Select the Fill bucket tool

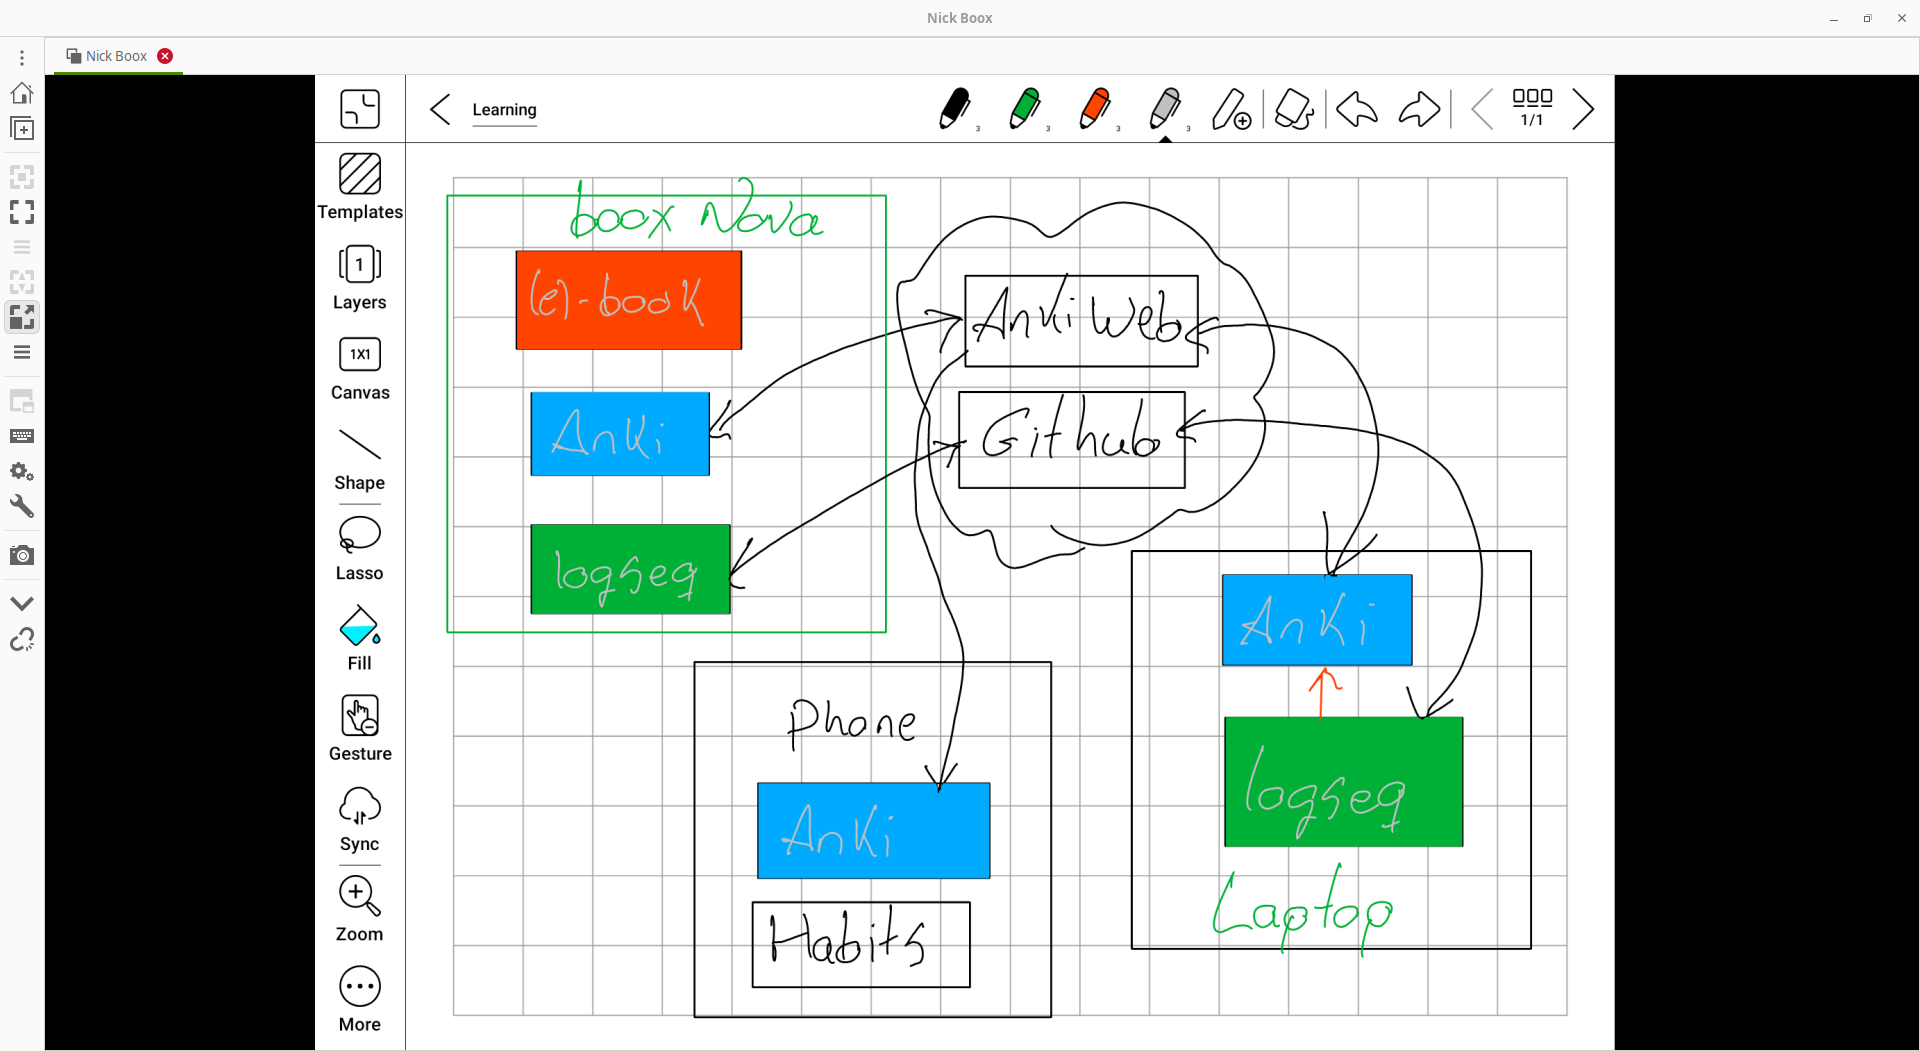coord(360,639)
